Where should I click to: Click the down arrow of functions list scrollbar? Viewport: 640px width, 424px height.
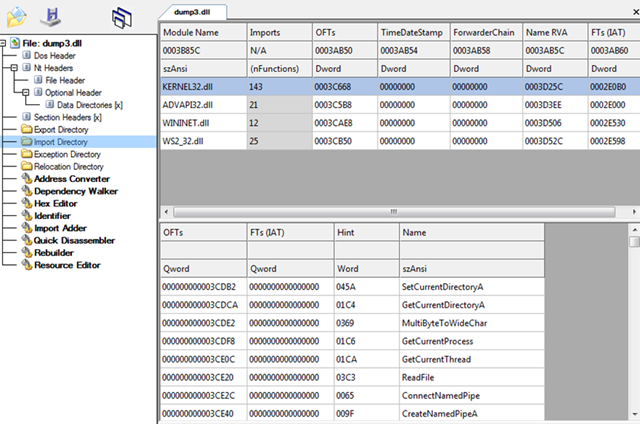(x=634, y=414)
